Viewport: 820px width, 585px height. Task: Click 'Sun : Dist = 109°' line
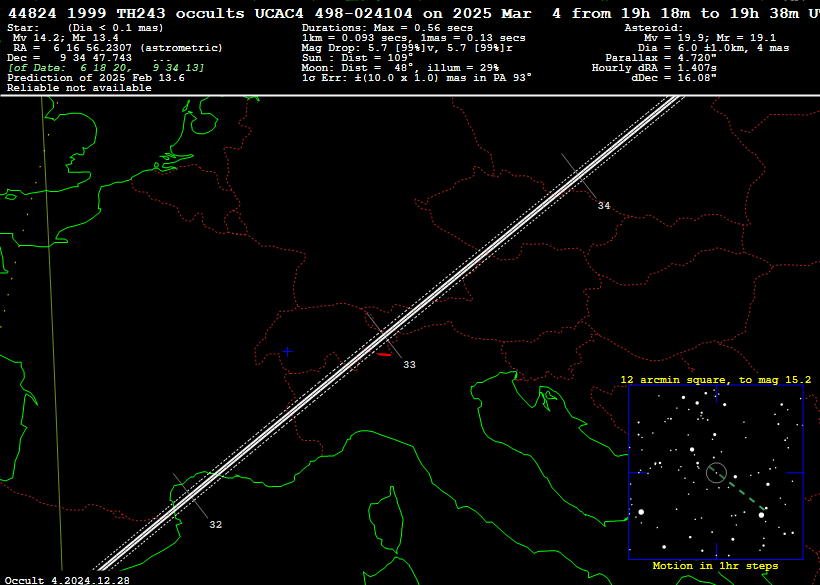(357, 58)
